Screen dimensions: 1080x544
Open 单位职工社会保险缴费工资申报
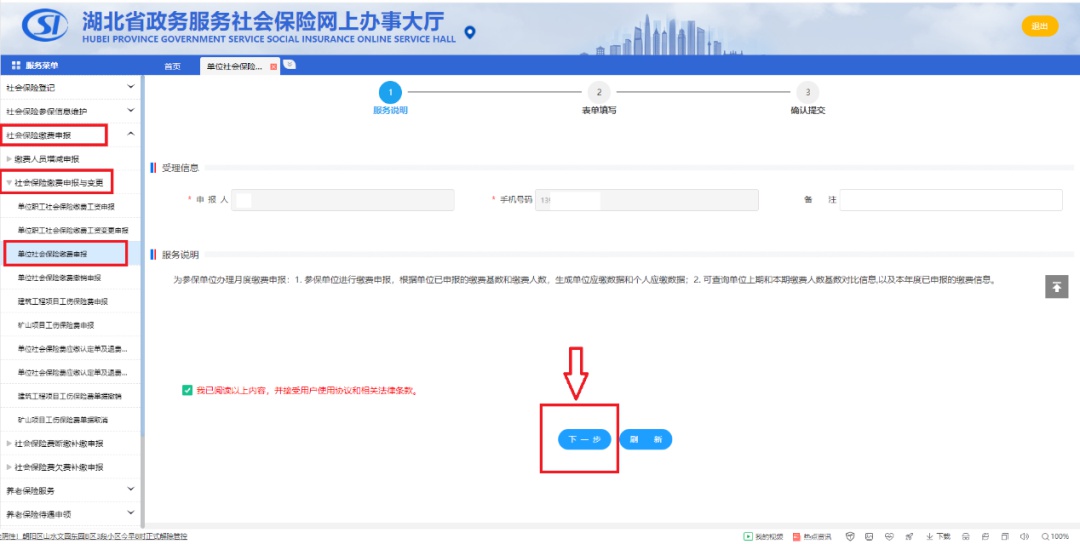point(66,207)
